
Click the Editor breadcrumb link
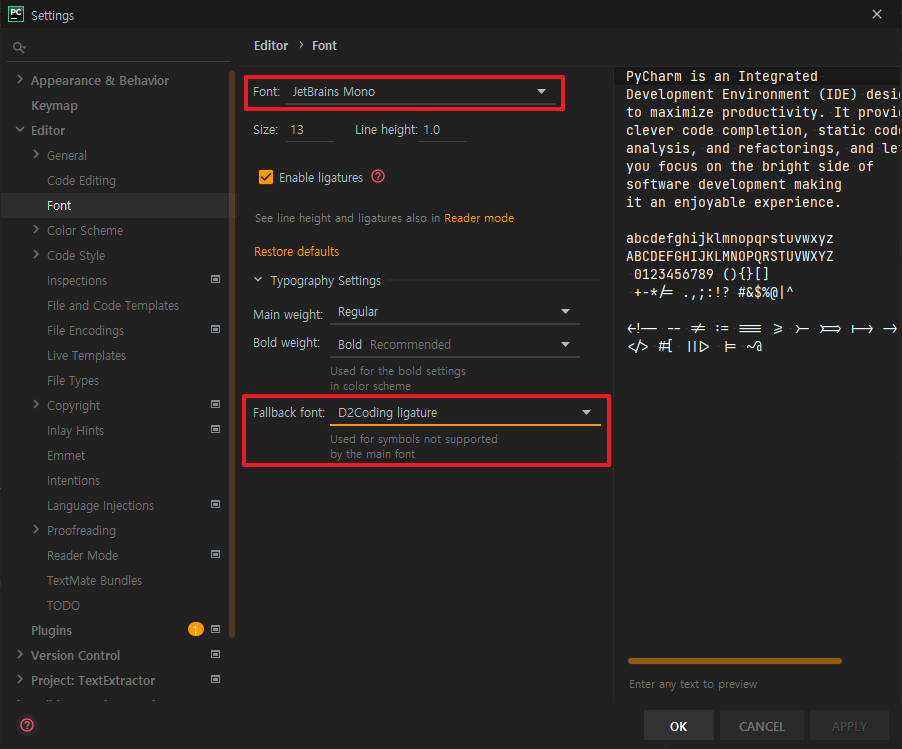[x=271, y=45]
